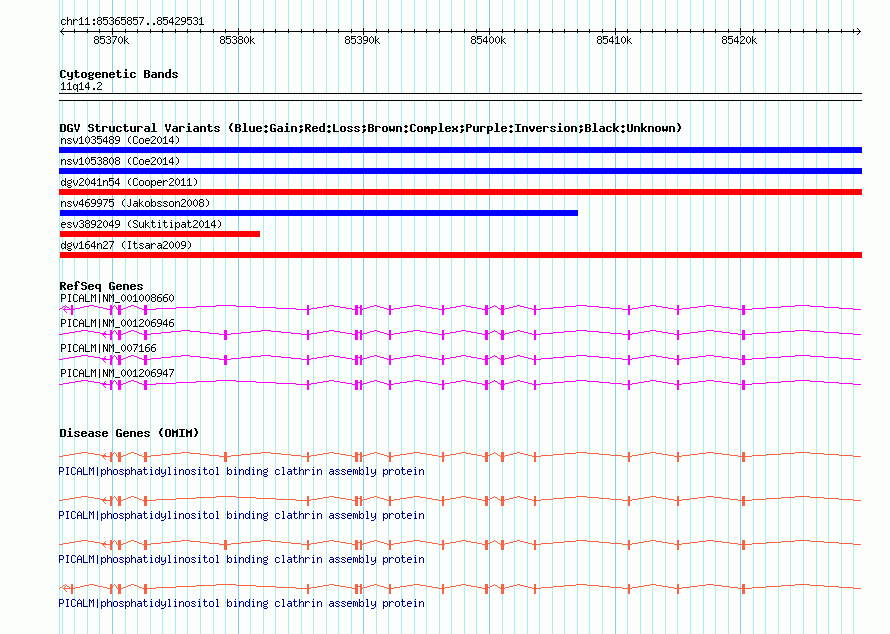Click the Disease Genes (OMIM) track title
890x634 pixels.
click(129, 433)
